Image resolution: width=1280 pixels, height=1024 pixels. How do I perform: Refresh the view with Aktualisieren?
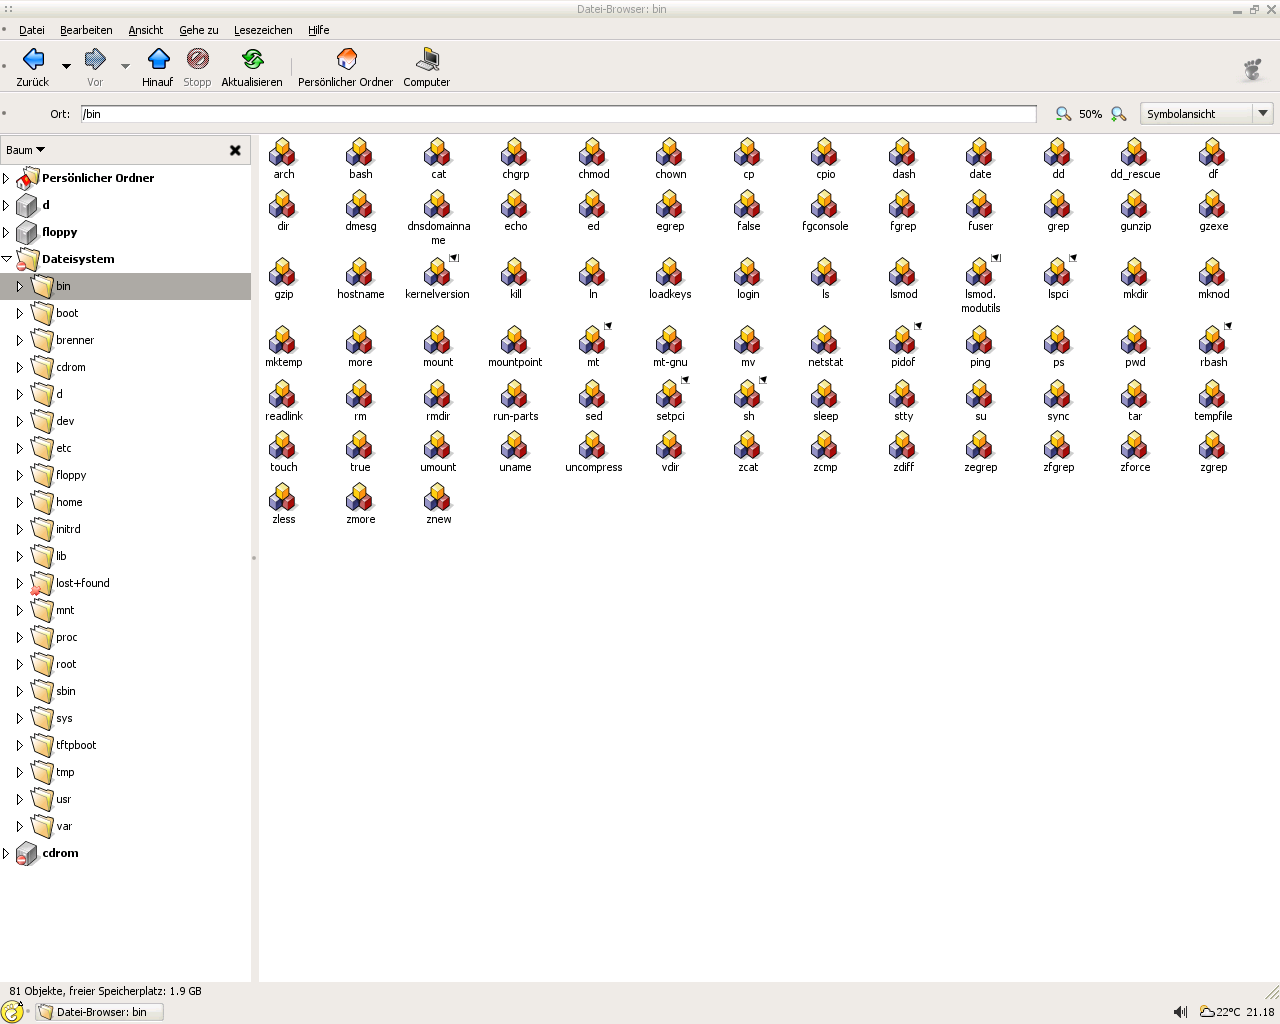tap(252, 59)
